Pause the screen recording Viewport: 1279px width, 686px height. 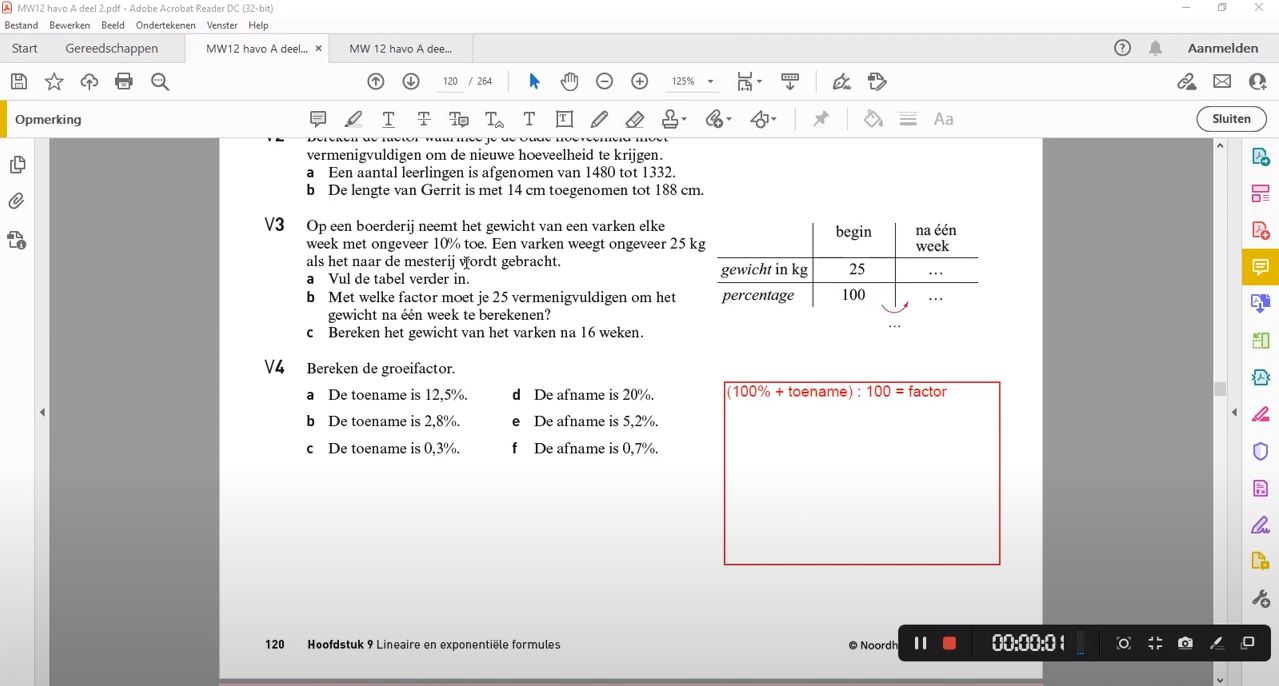click(920, 643)
